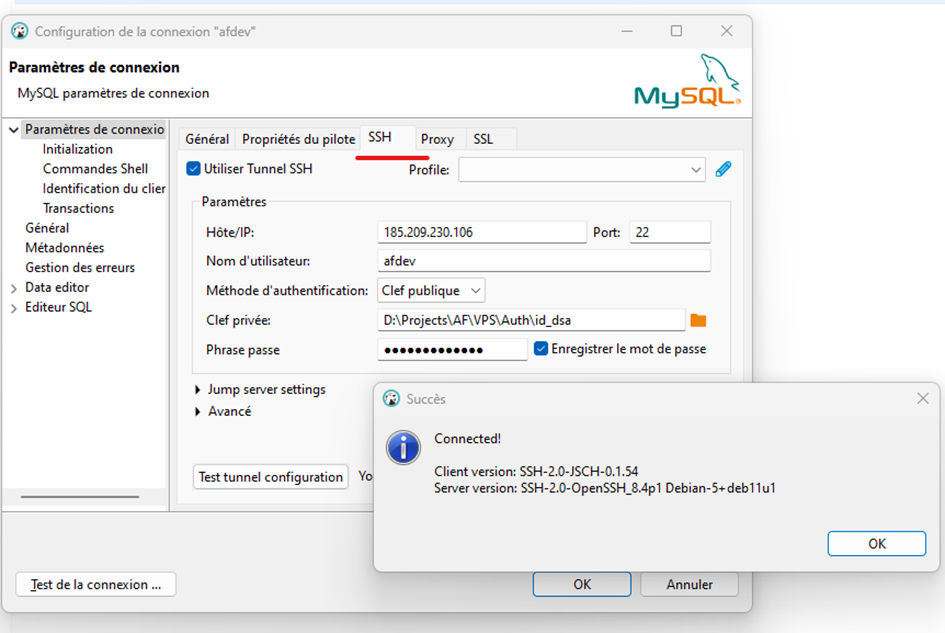Viewport: 945px width, 633px height.
Task: Select Gestion des erreurs tree item
Action: click(80, 268)
